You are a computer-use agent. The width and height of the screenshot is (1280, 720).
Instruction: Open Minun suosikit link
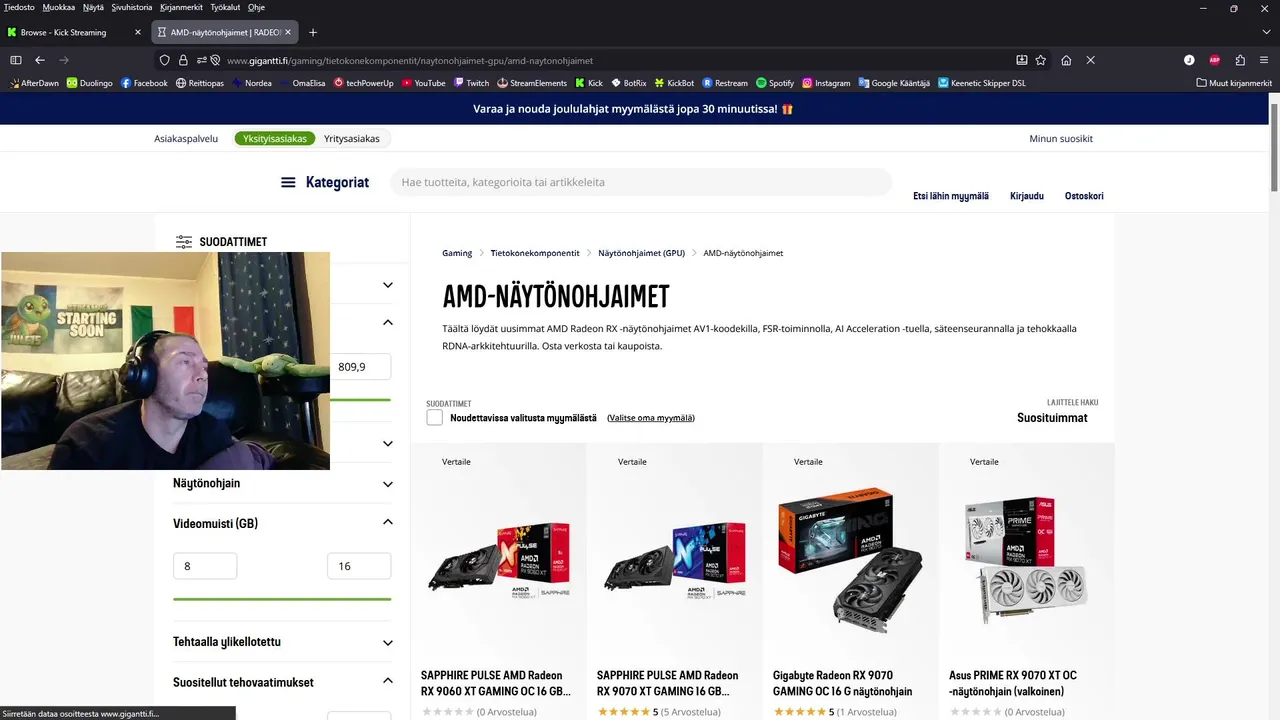tap(1061, 138)
